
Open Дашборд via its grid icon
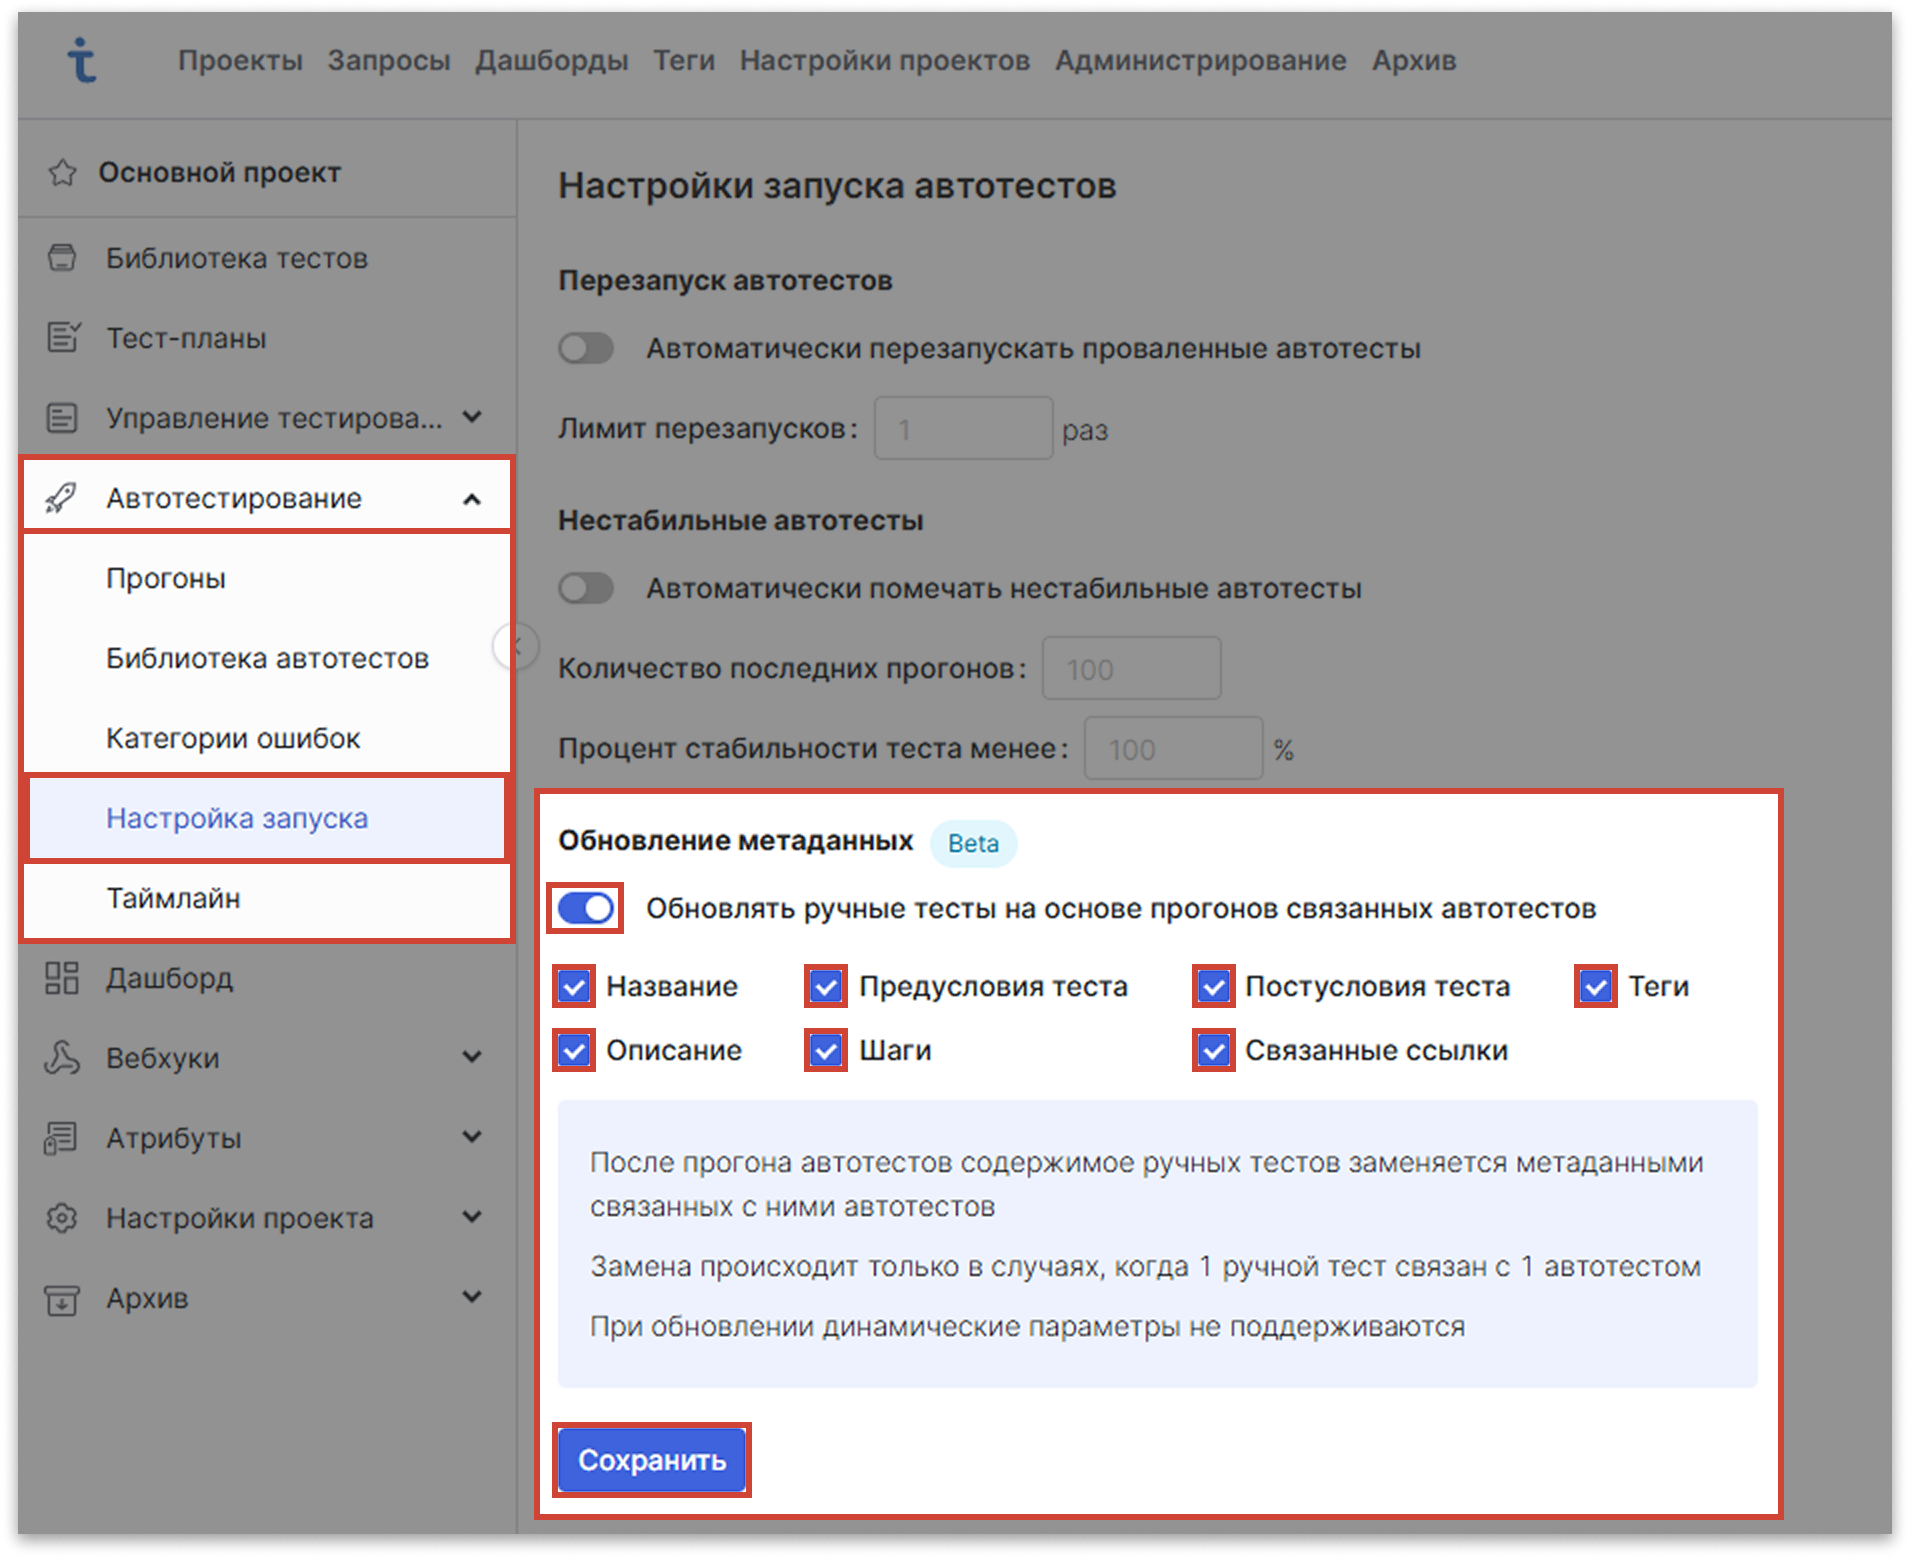point(62,979)
